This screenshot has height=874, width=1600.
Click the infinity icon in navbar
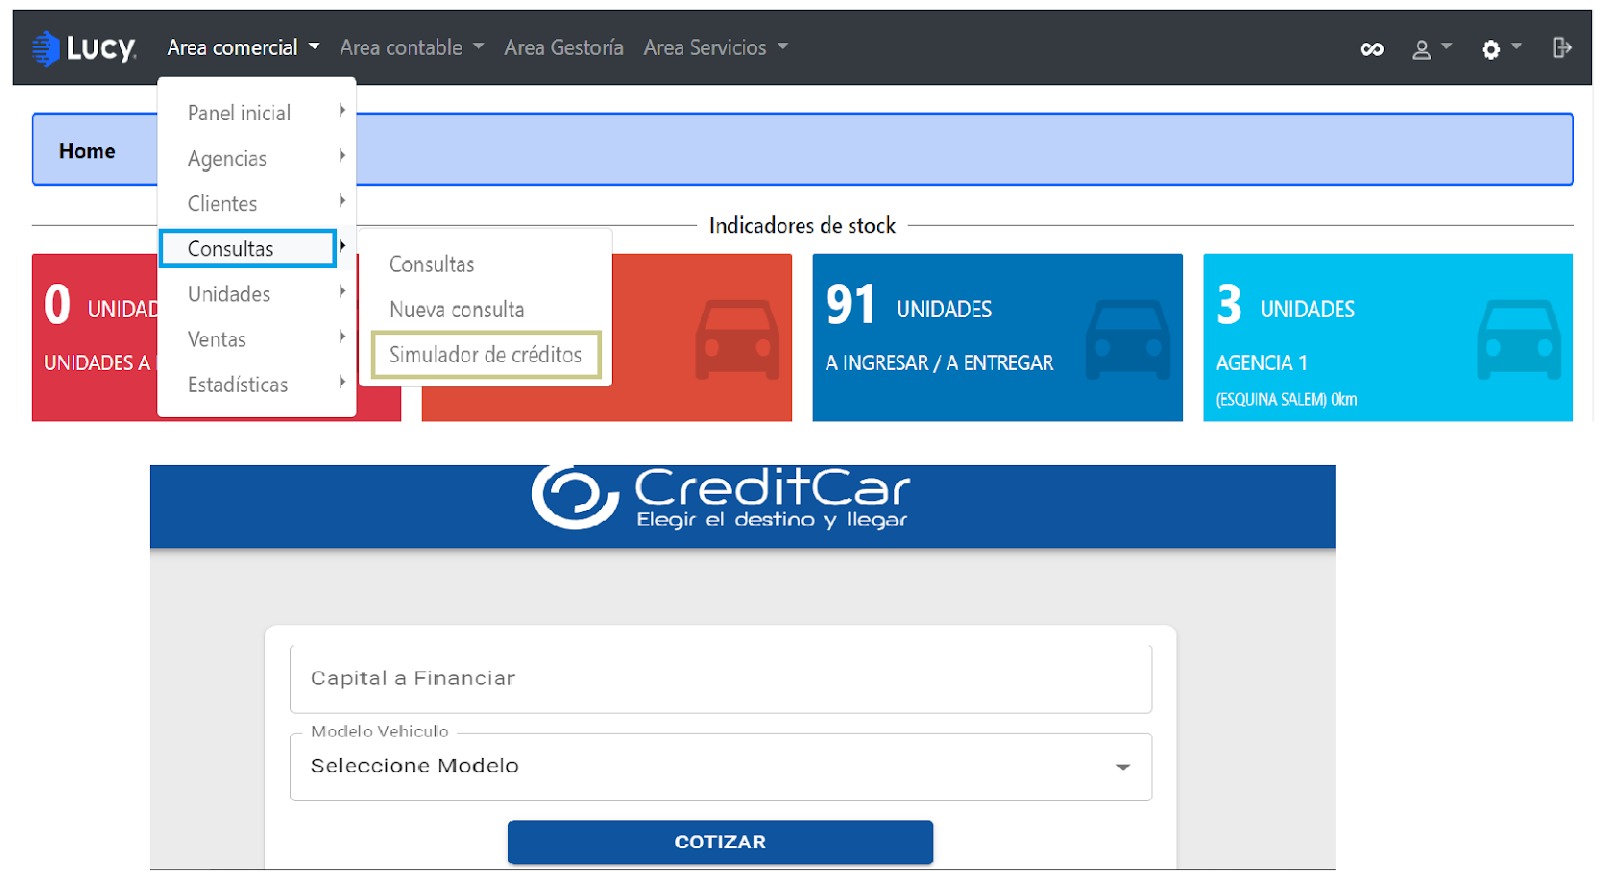coord(1372,49)
